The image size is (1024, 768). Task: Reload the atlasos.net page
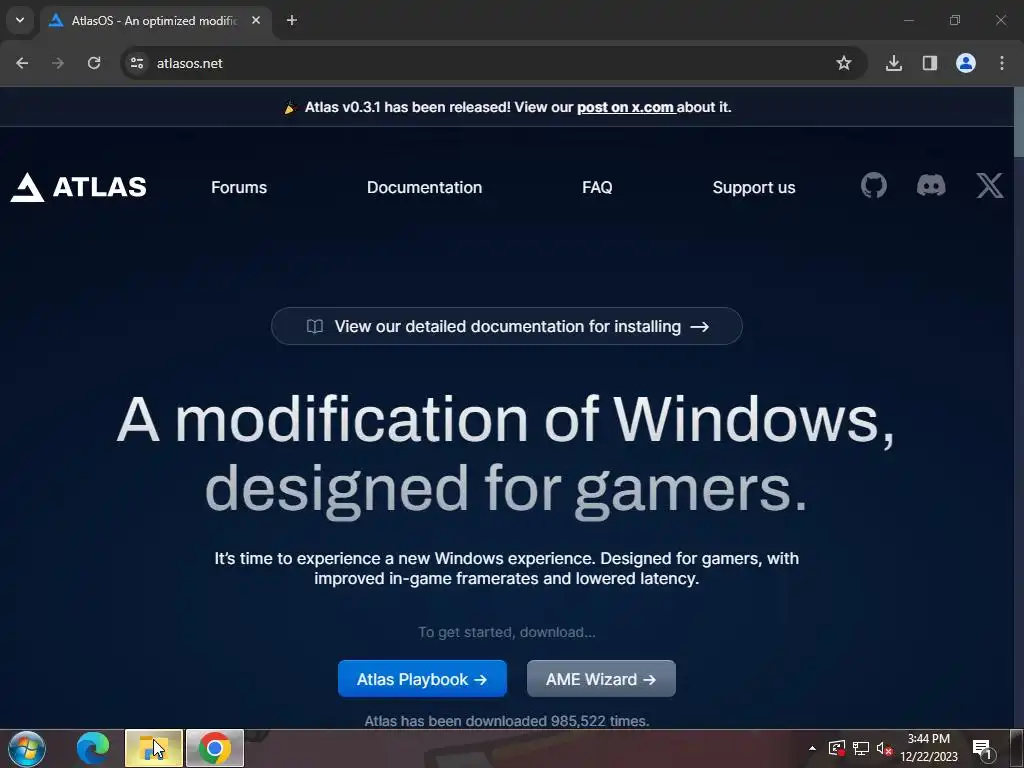pyautogui.click(x=94, y=63)
